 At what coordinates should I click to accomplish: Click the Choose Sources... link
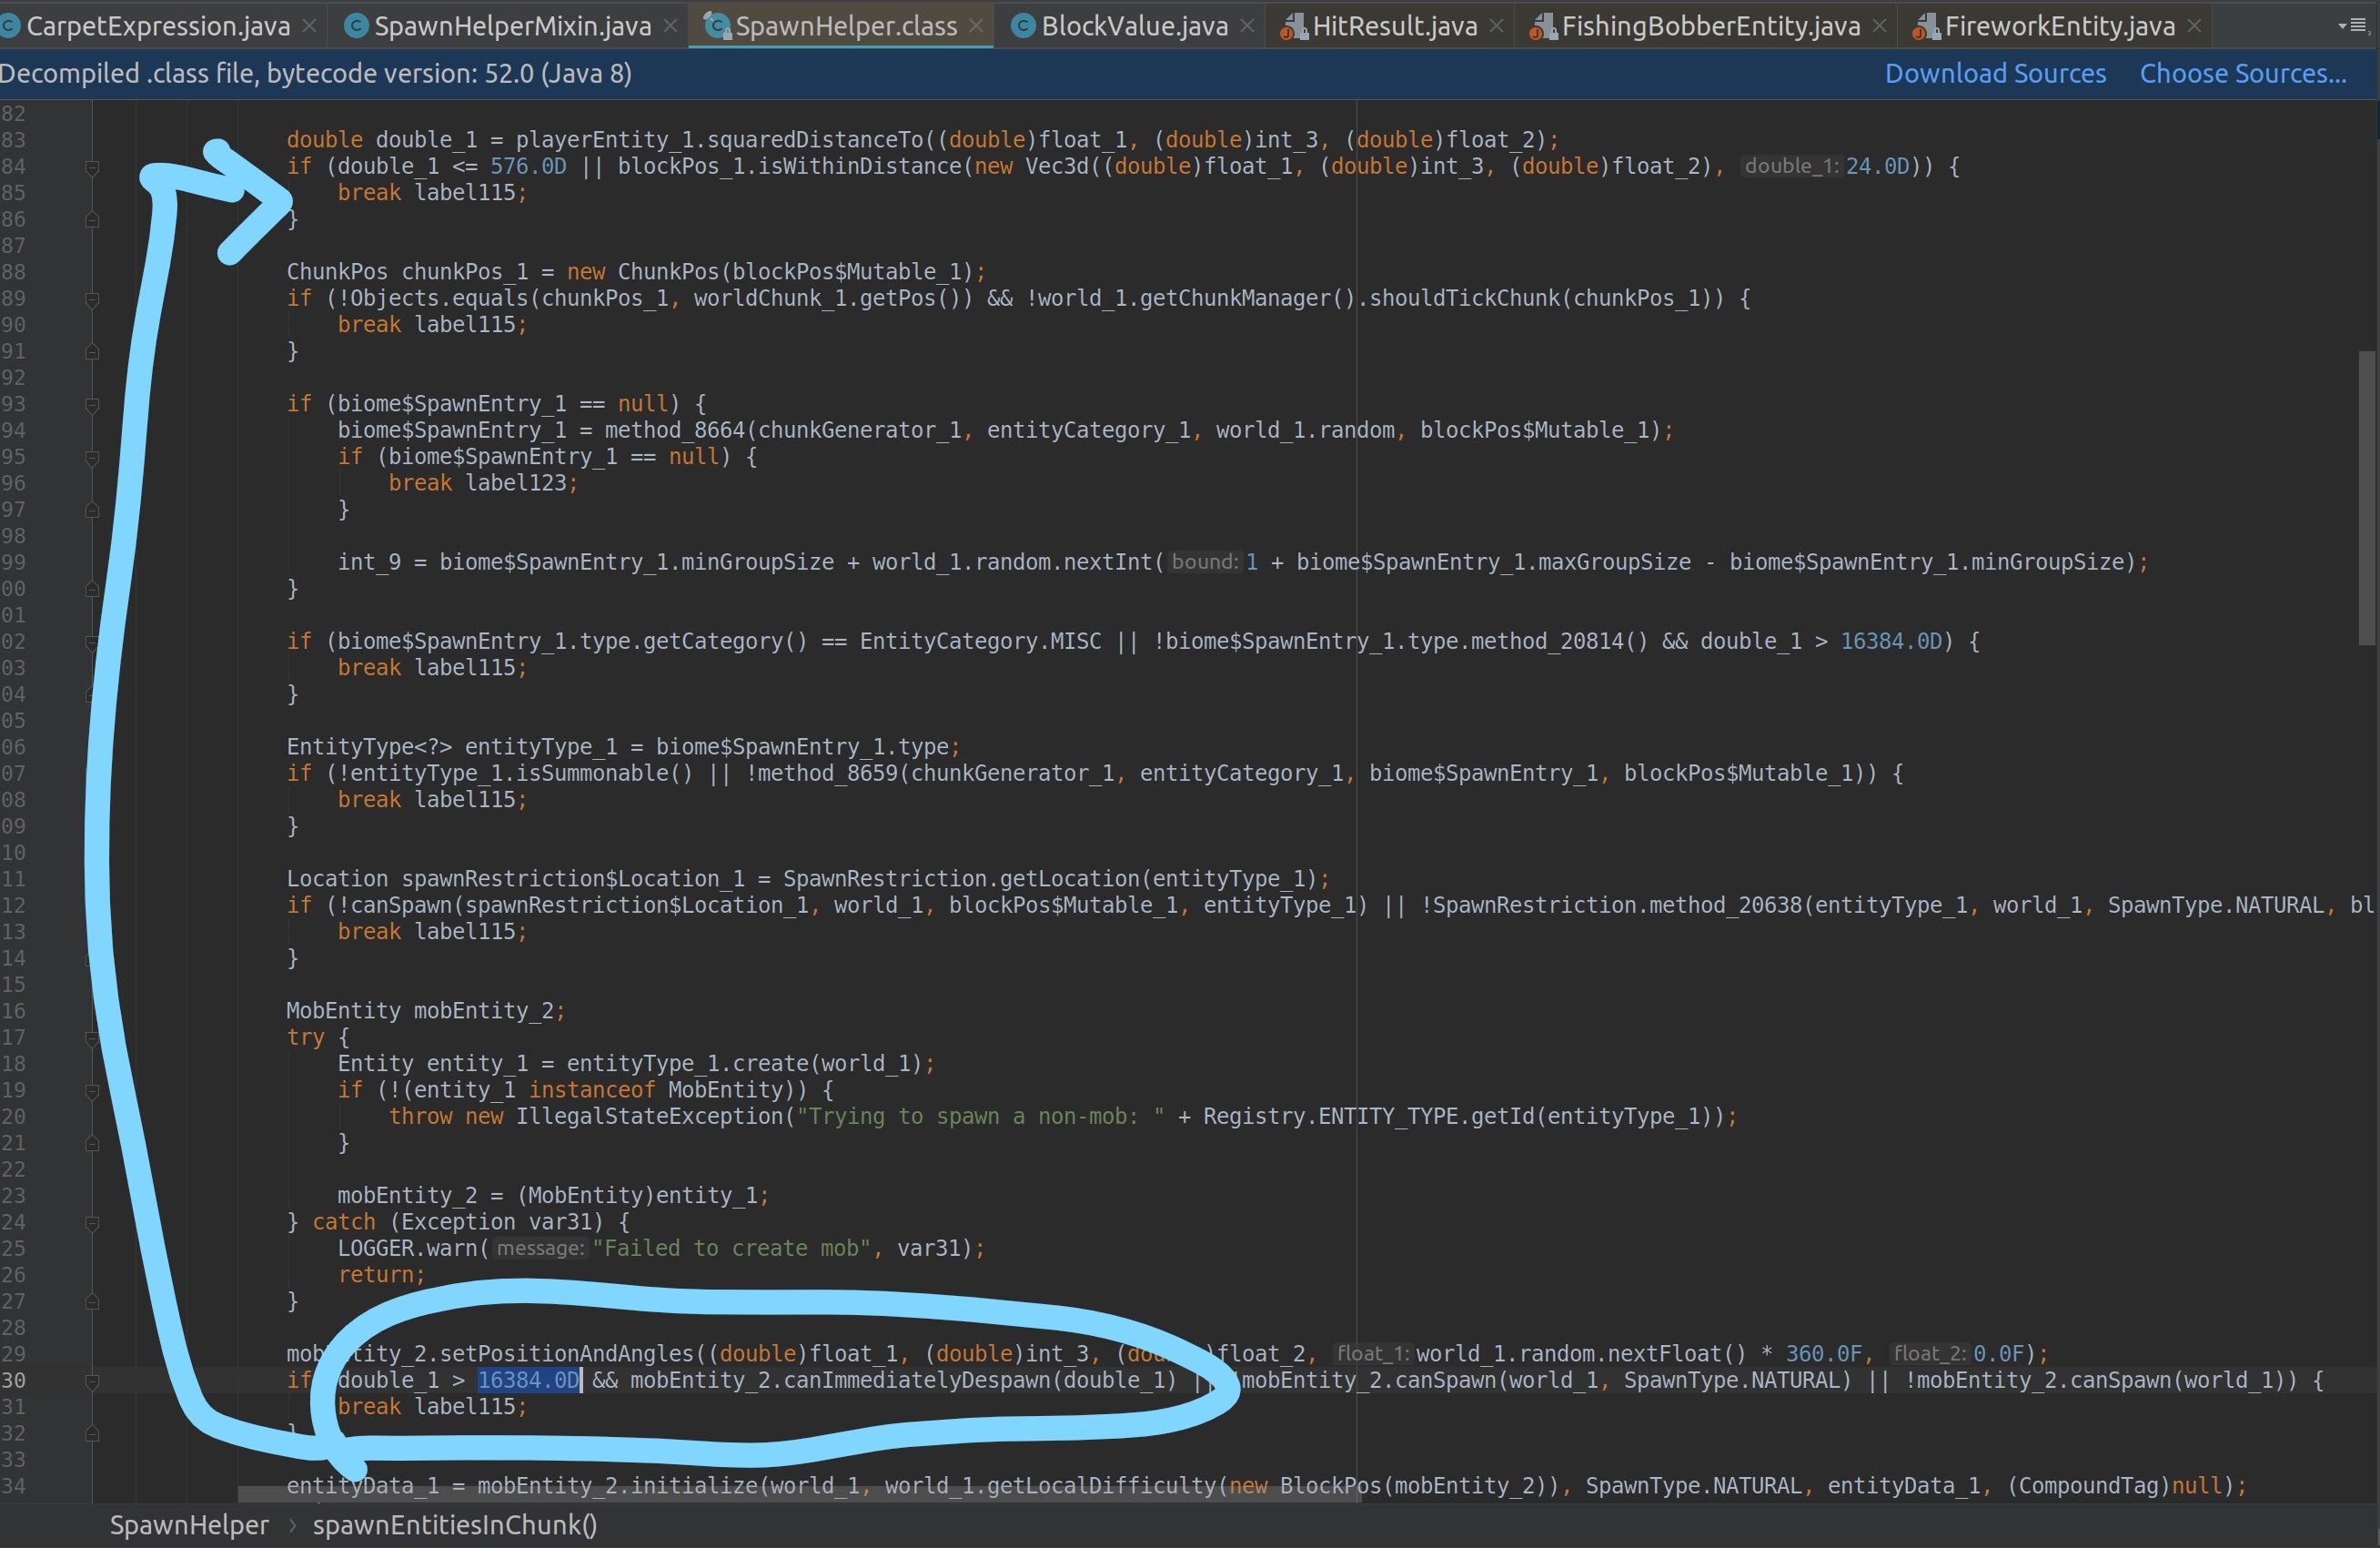pyautogui.click(x=2242, y=74)
